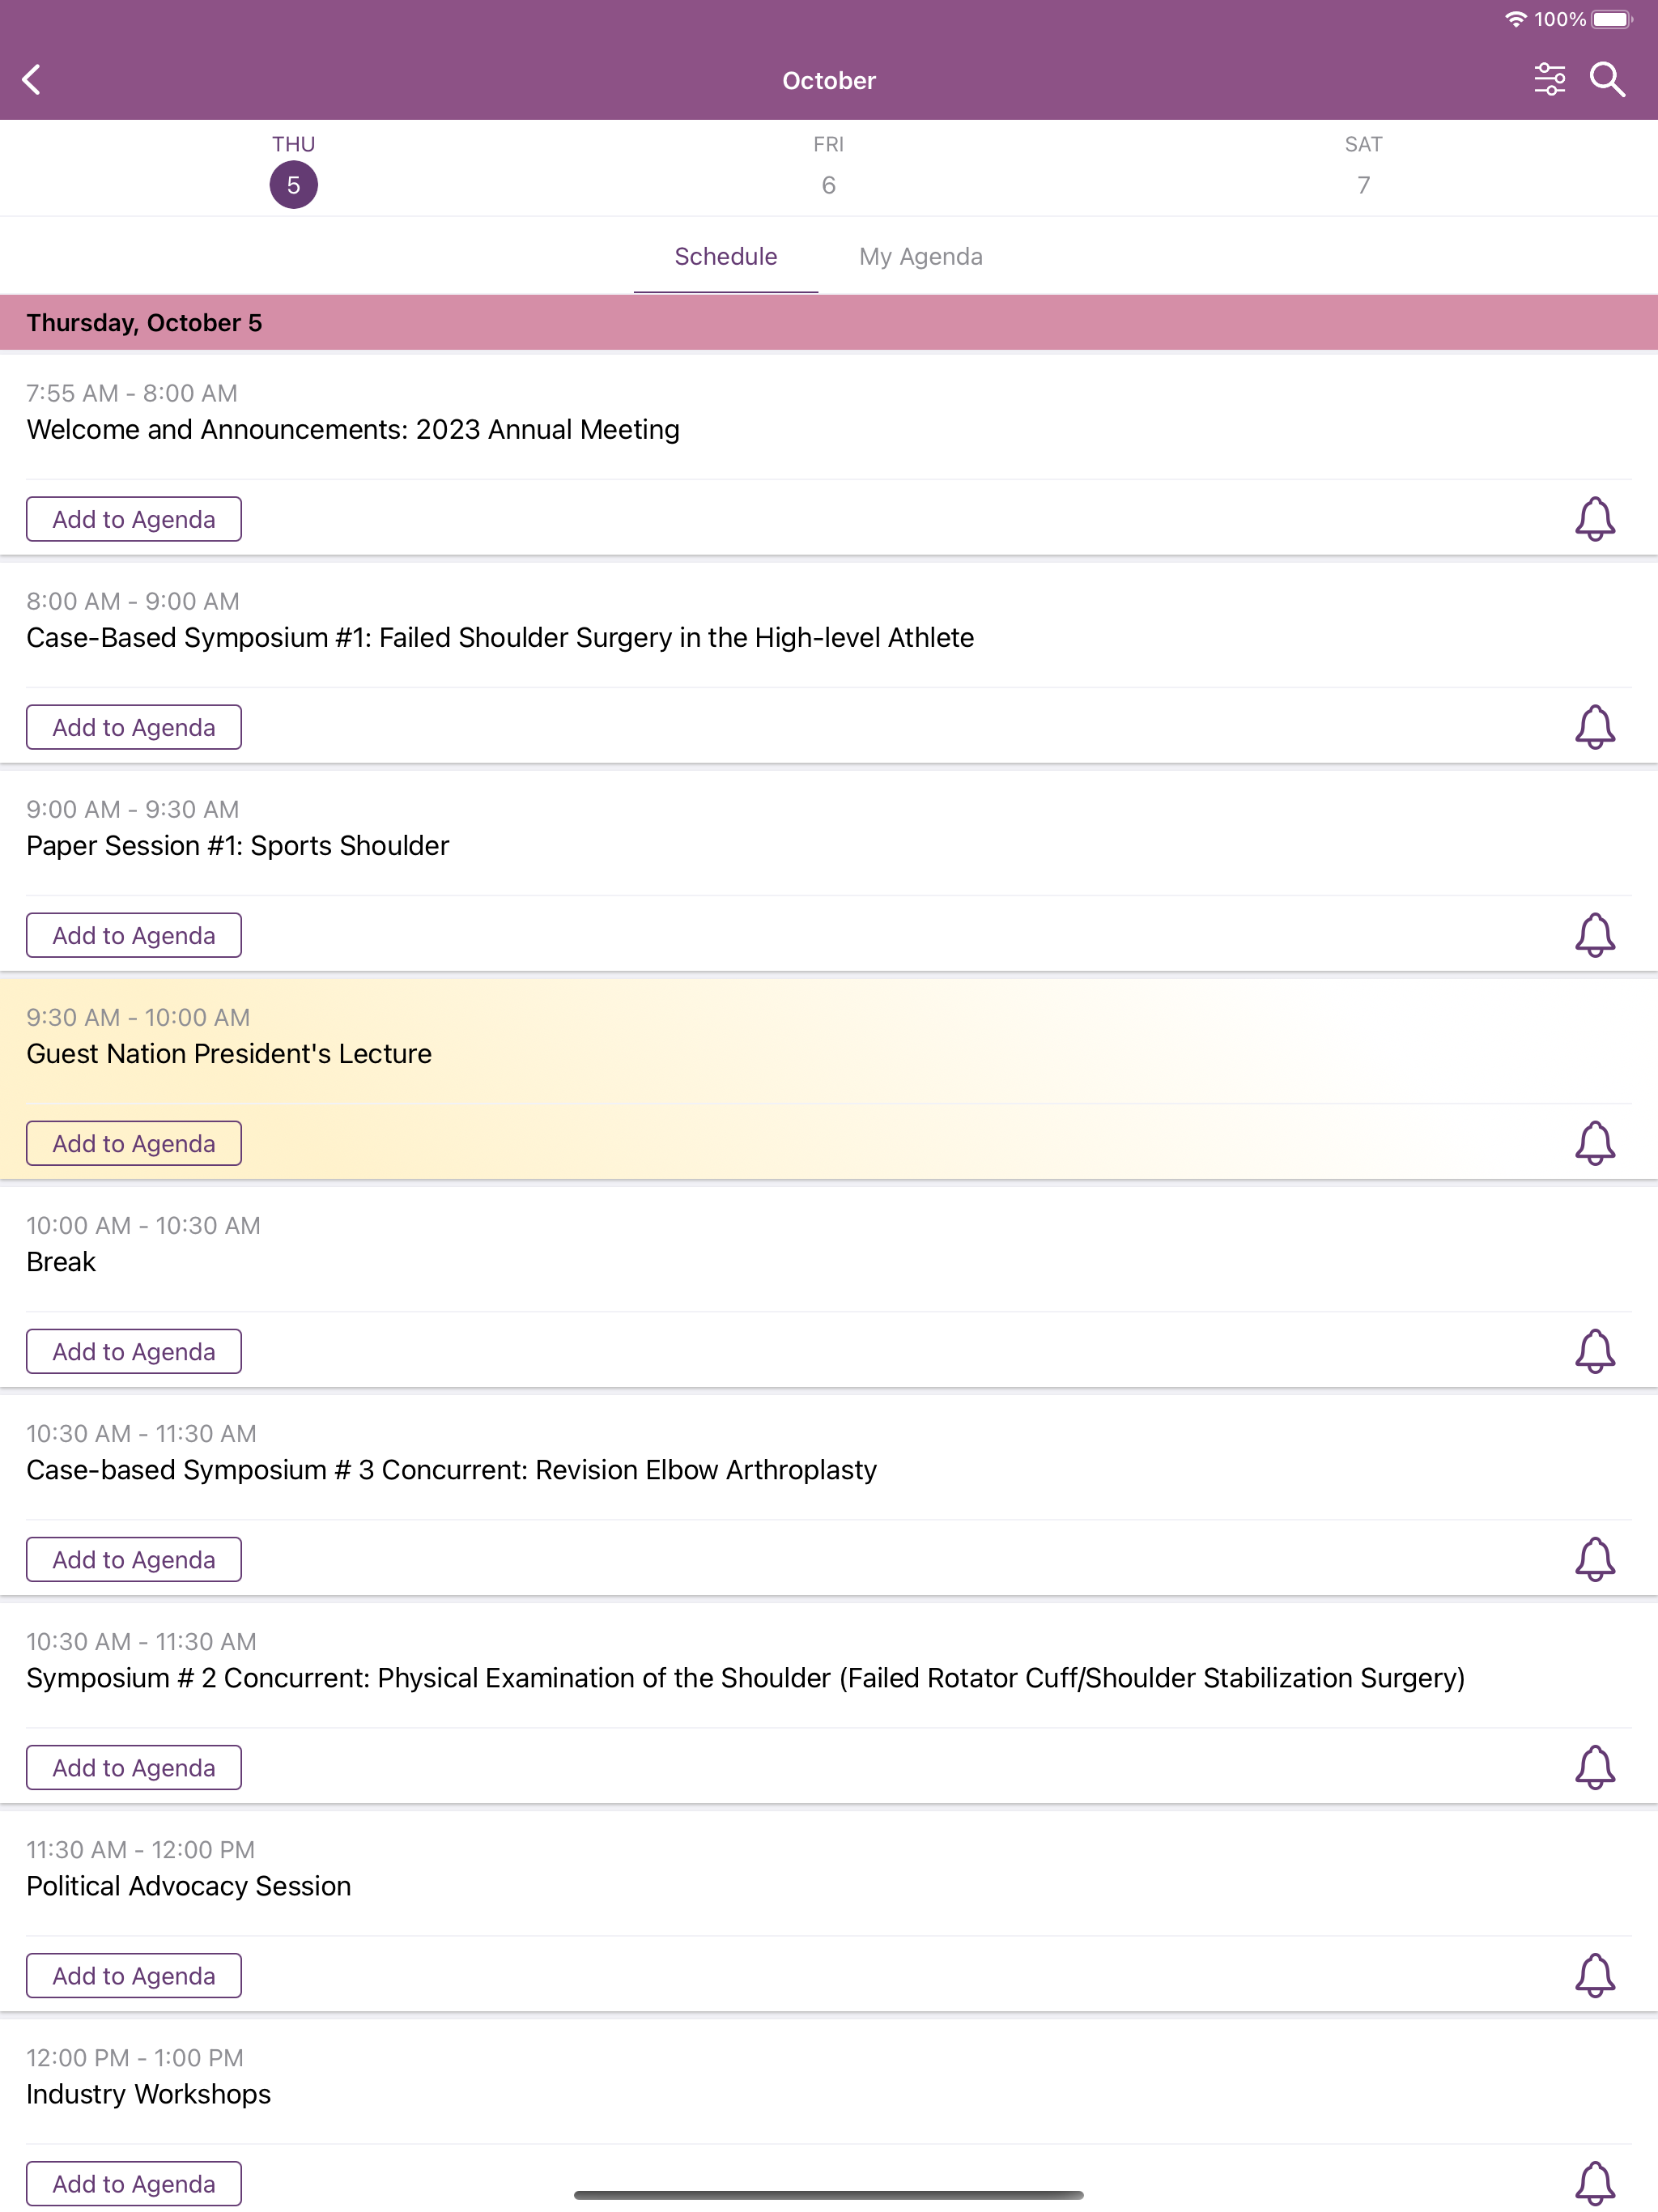Add Political Advocacy Session to agenda
The height and width of the screenshot is (2212, 1658).
coord(134,1975)
